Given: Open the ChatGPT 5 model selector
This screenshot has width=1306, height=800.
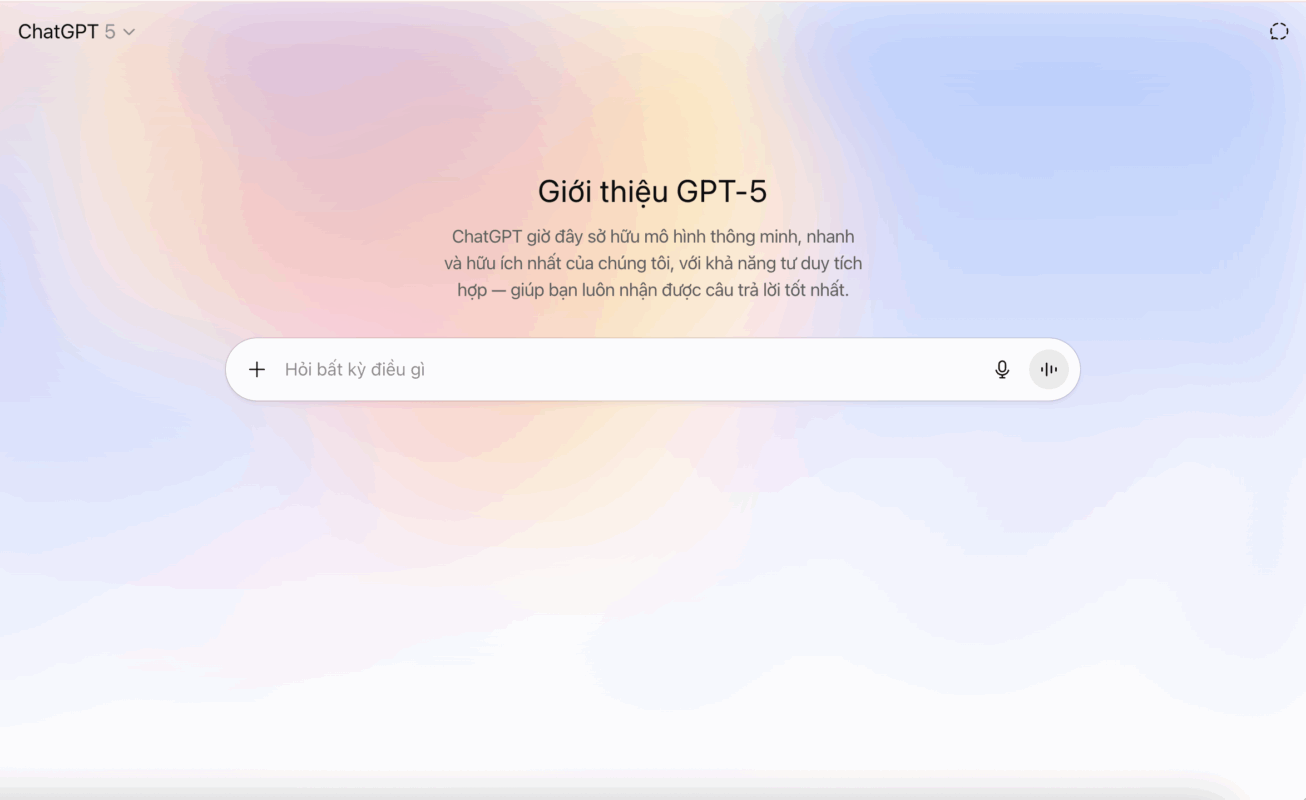Looking at the screenshot, I should click(76, 32).
